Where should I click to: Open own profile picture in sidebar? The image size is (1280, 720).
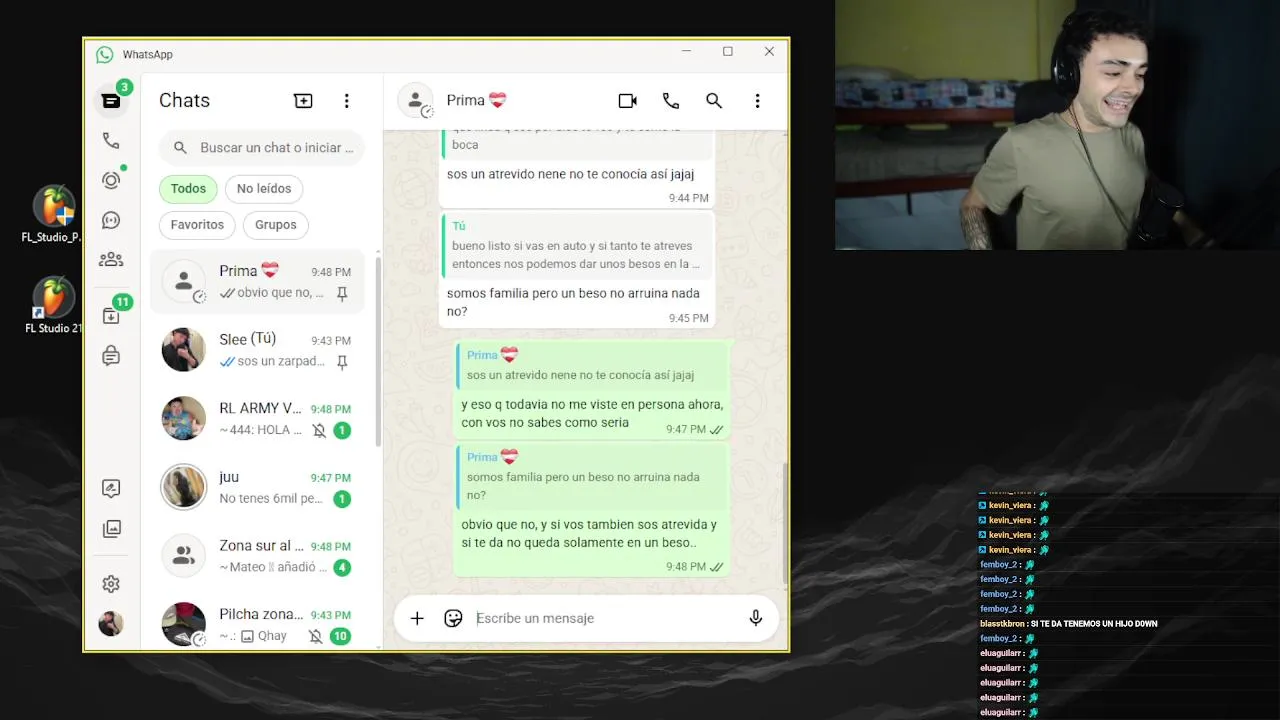pos(111,623)
